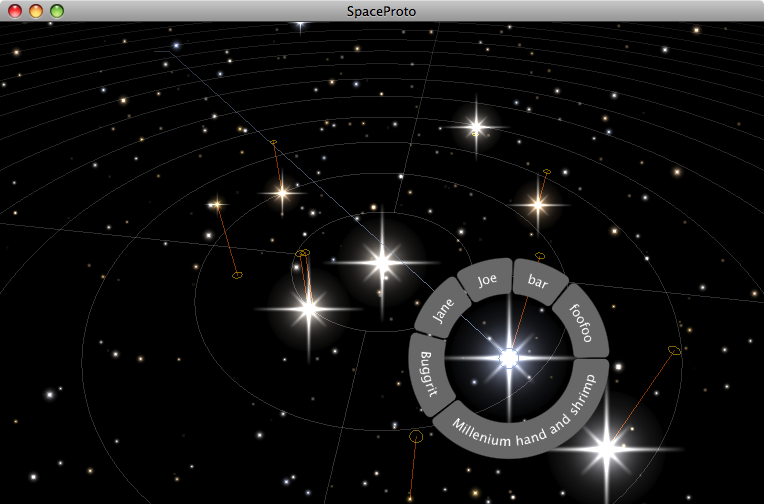This screenshot has width=764, height=504.
Task: Close the SpaceProto window
Action: tap(15, 11)
